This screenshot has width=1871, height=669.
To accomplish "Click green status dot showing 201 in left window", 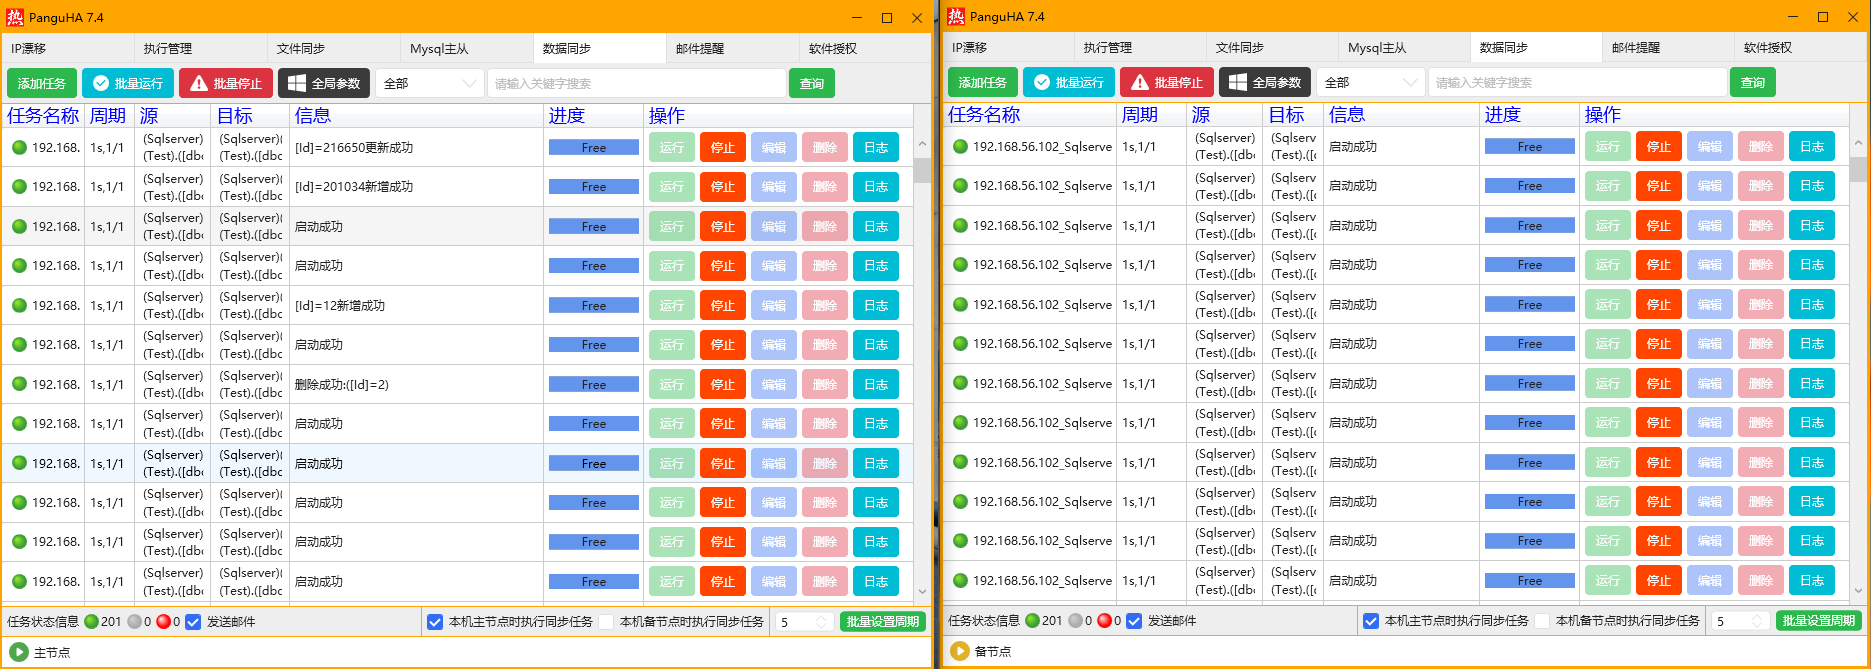I will point(92,621).
